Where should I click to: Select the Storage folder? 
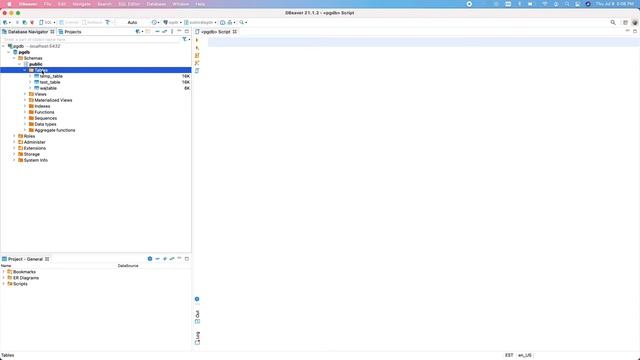[31, 154]
